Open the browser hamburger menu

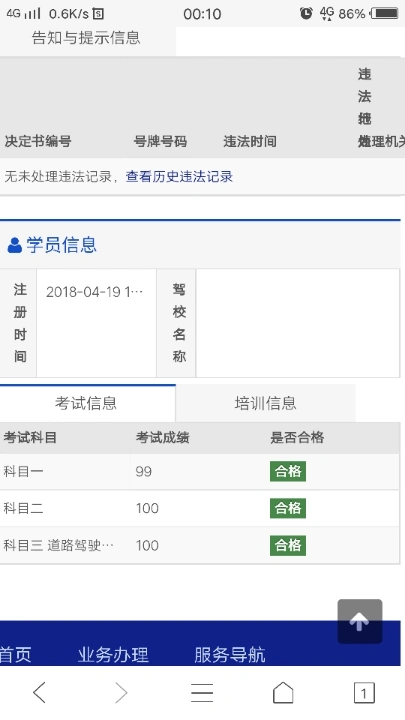coord(202,692)
